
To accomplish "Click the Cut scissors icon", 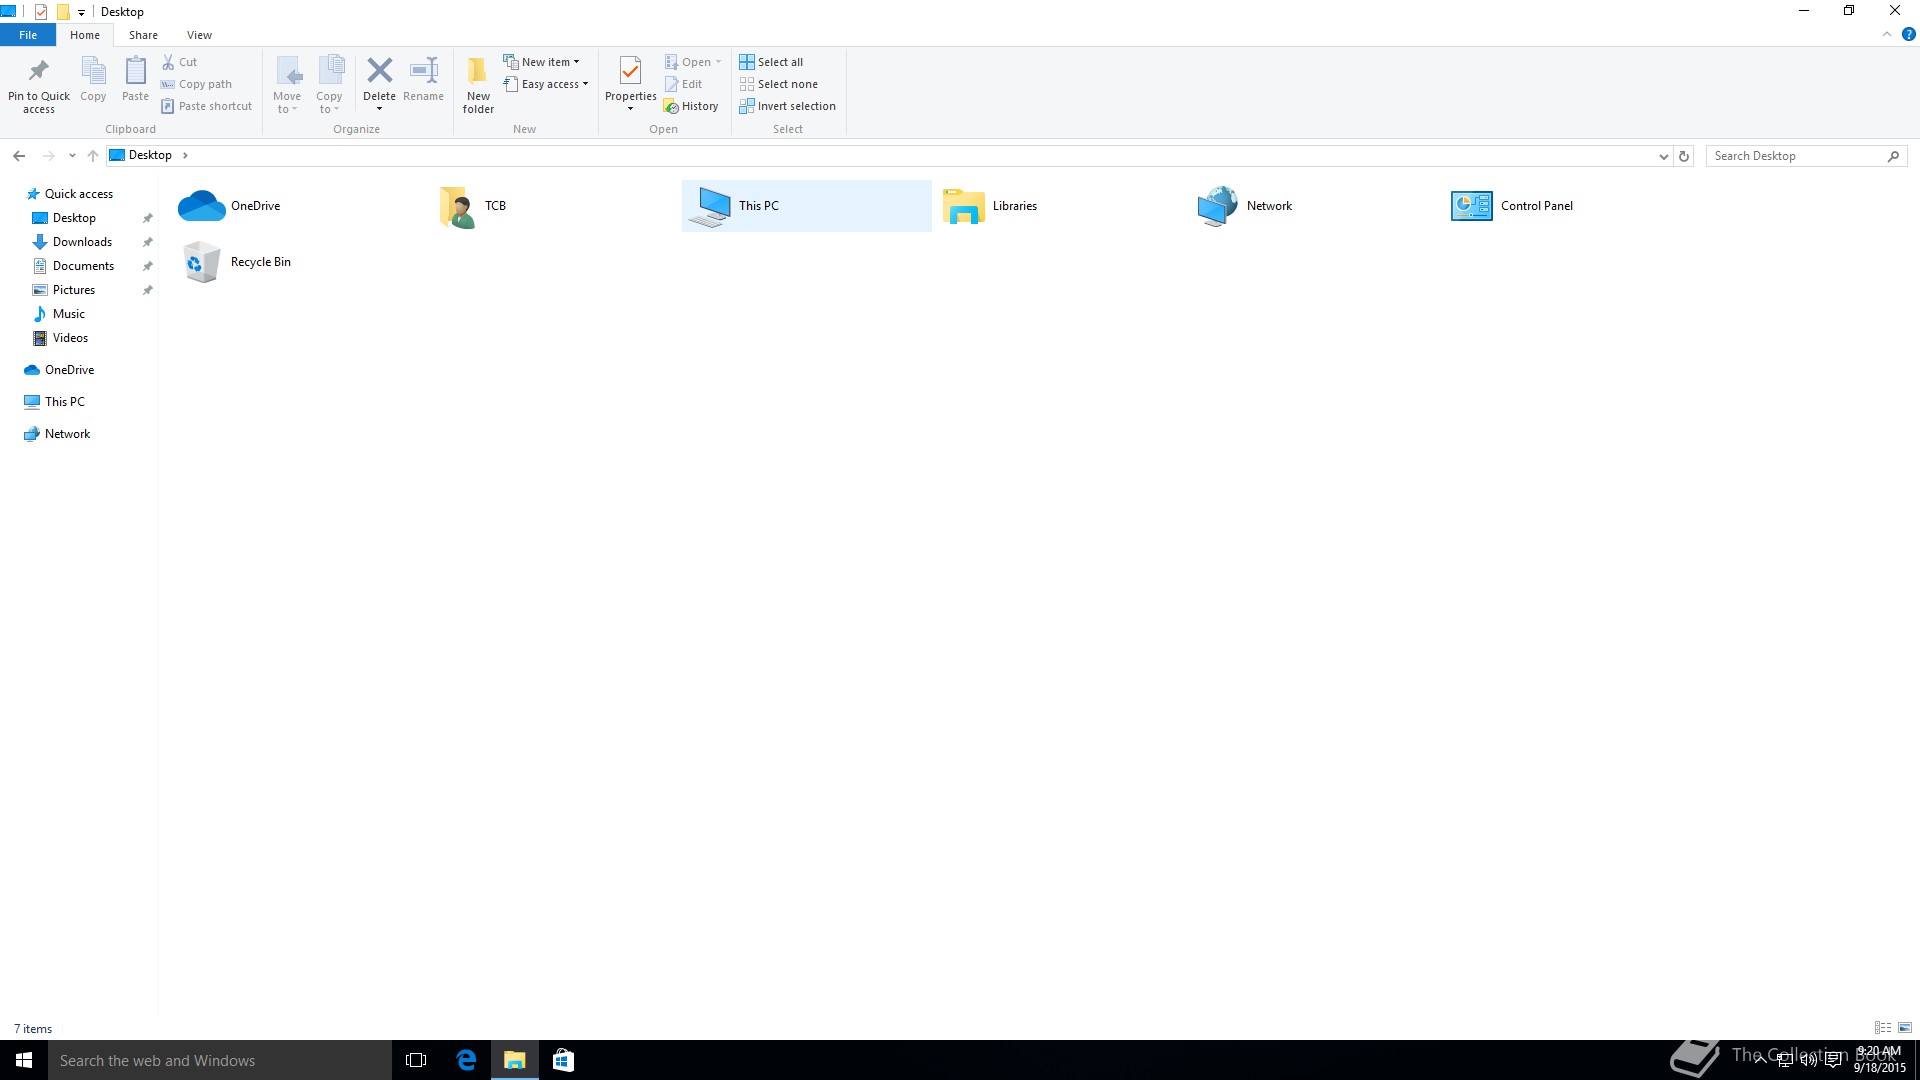I will tap(168, 62).
